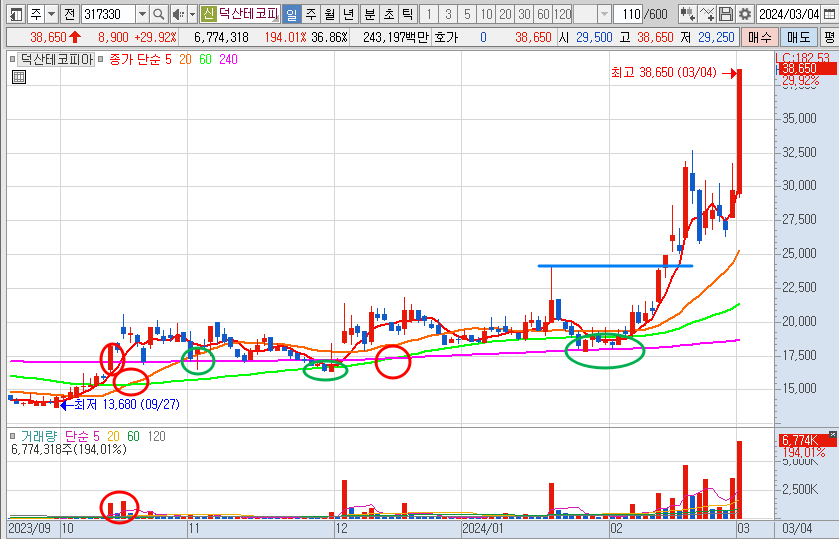Expand the 주 market type dropdown arrow
The image size is (839, 539).
coord(51,14)
